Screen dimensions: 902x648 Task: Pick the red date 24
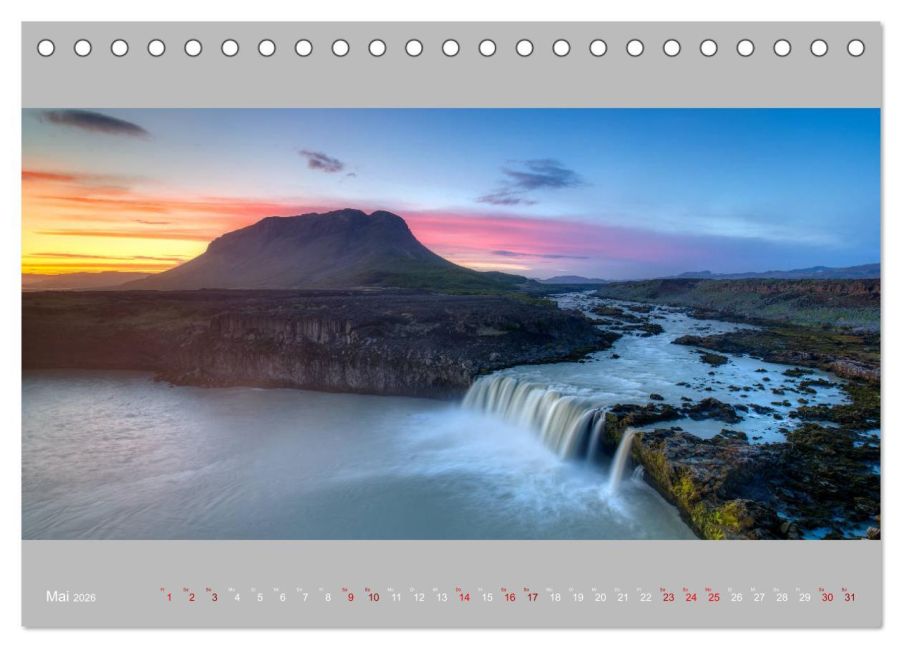(691, 597)
